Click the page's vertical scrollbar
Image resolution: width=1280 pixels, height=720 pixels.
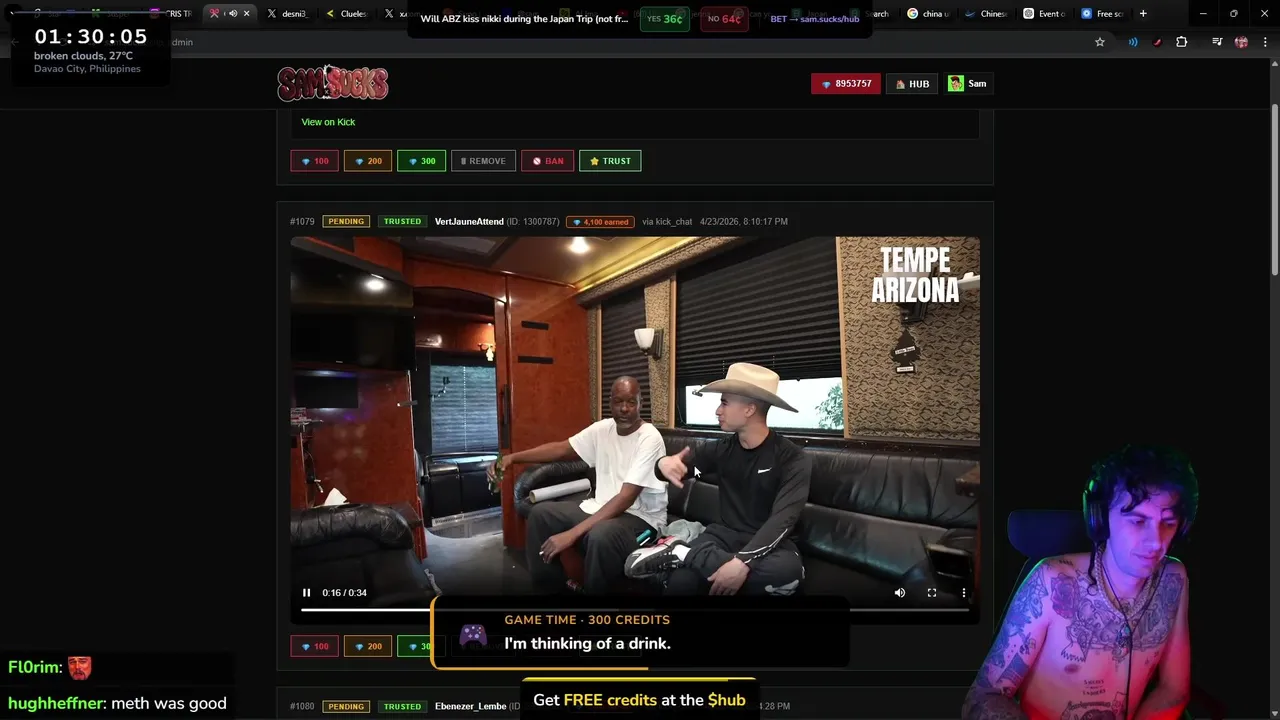coord(1274,190)
